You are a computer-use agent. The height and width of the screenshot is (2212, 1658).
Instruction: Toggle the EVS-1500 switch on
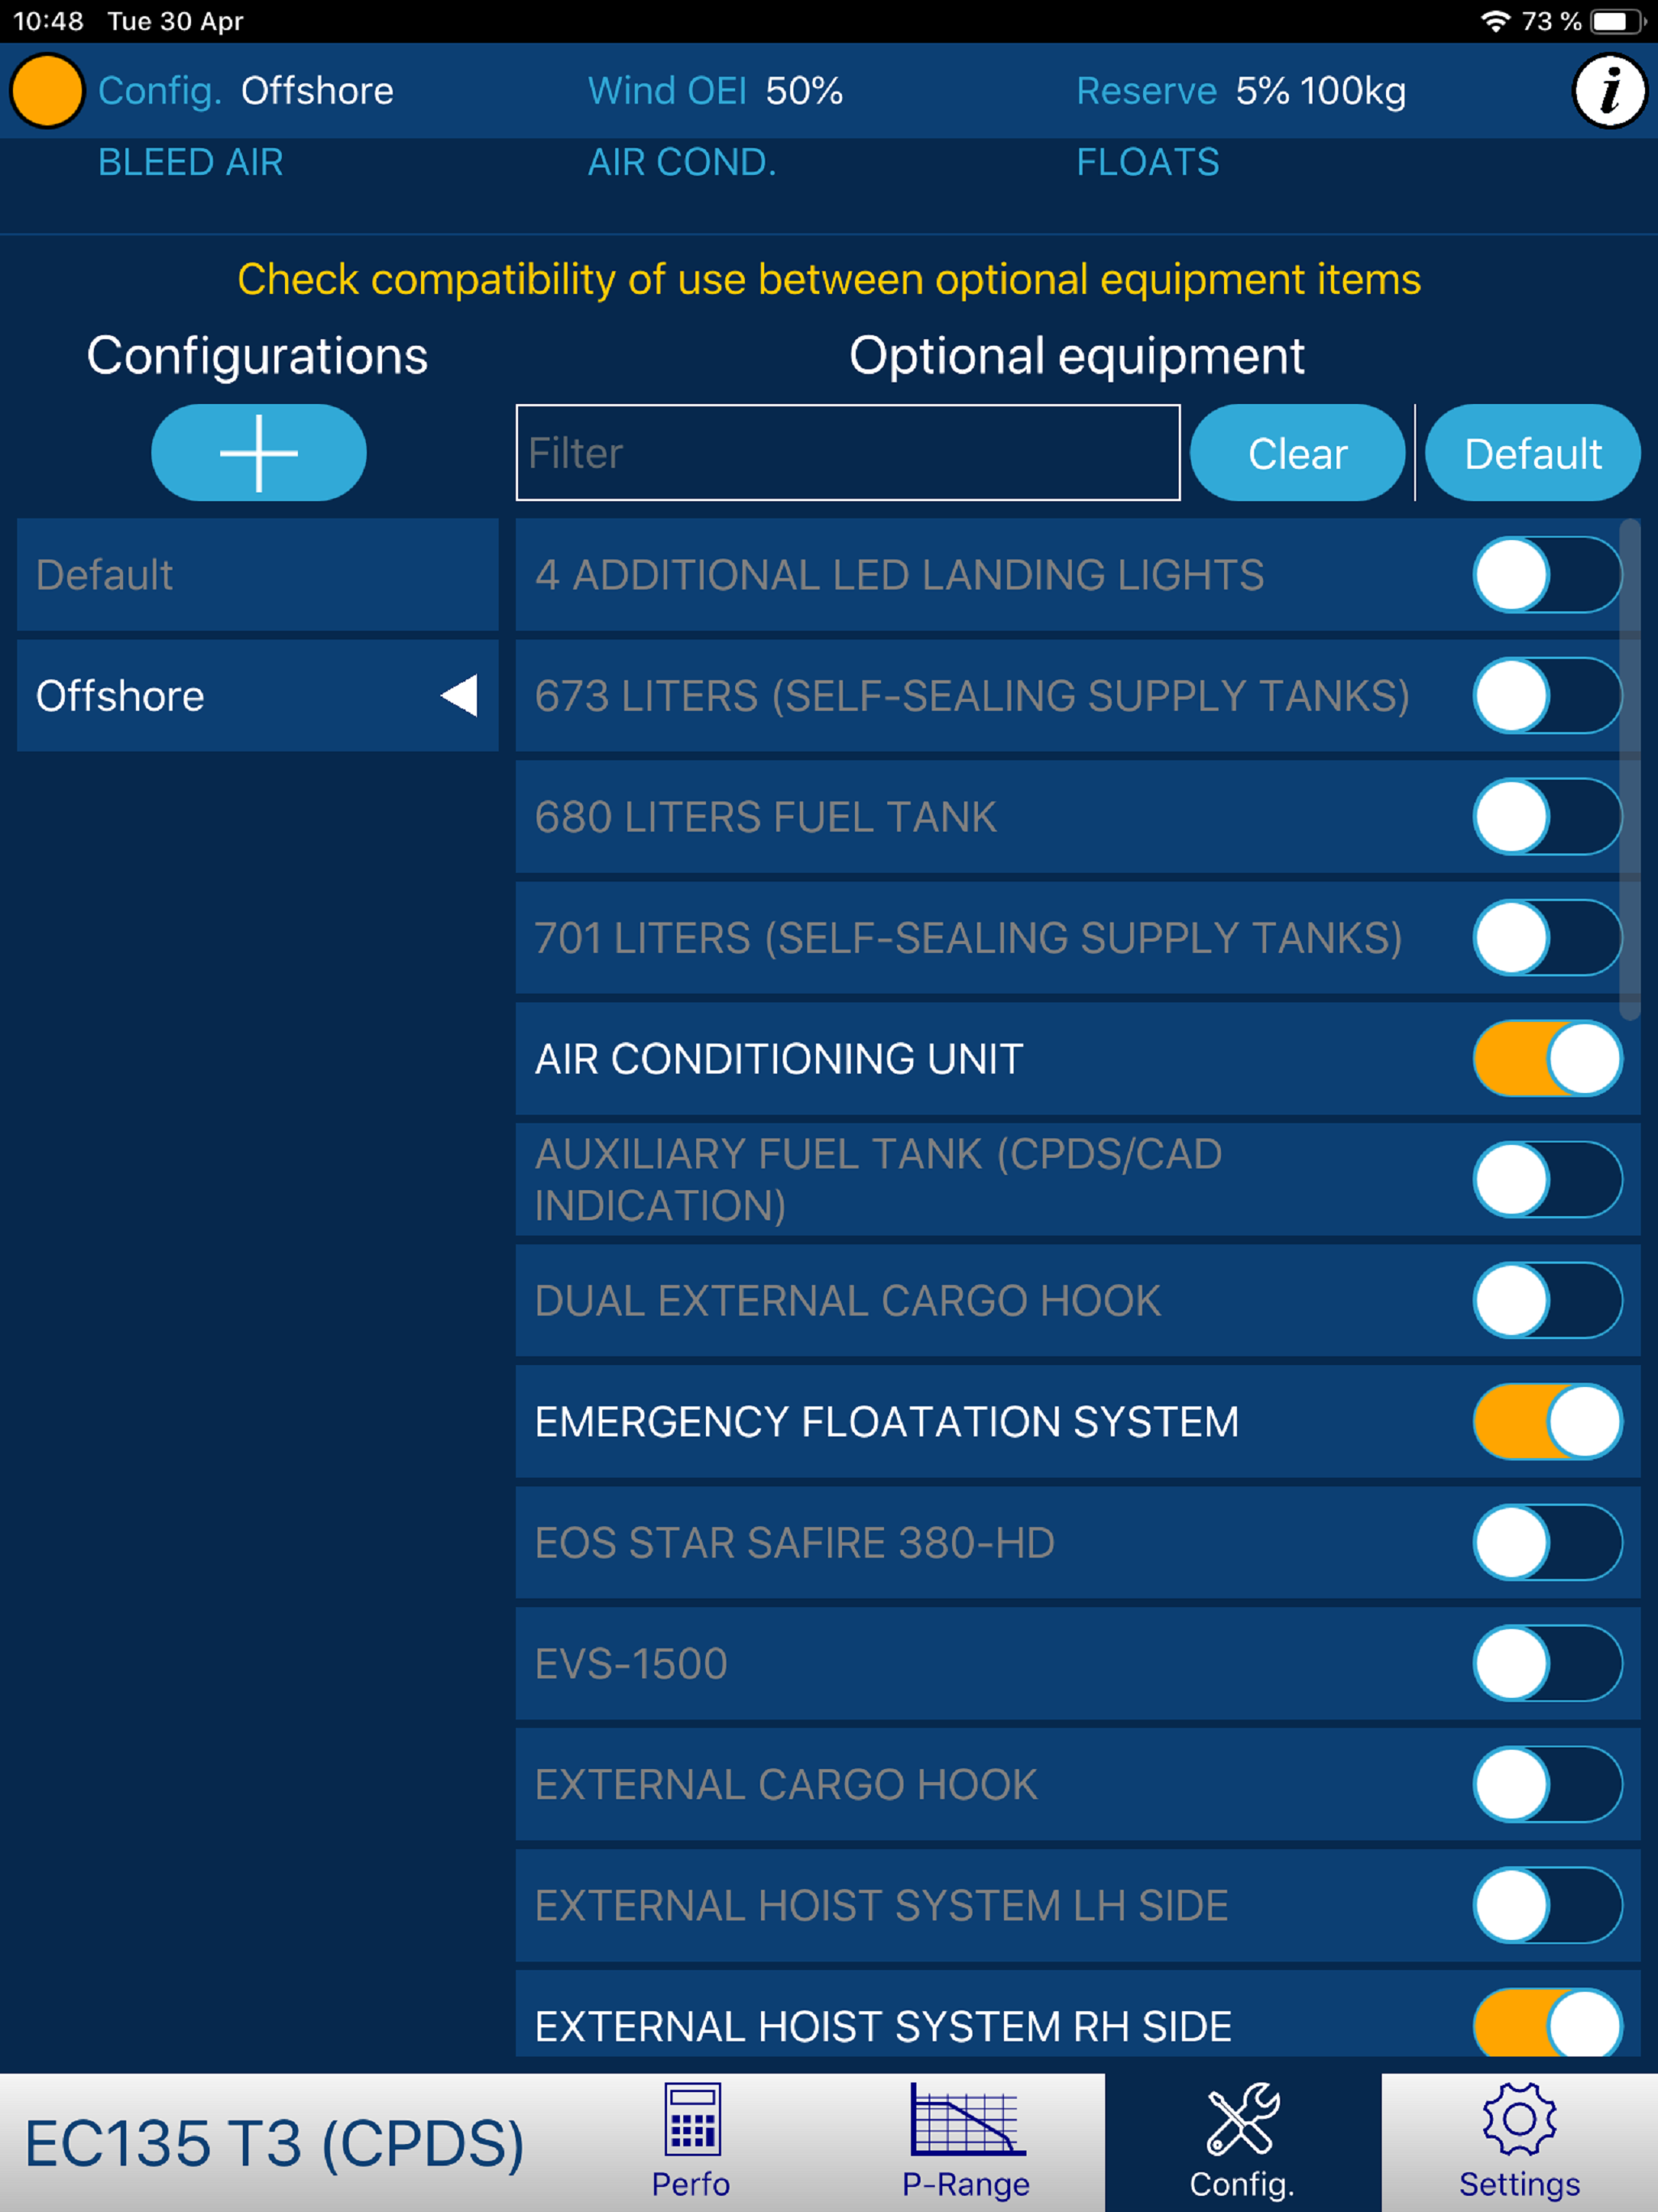click(1546, 1664)
